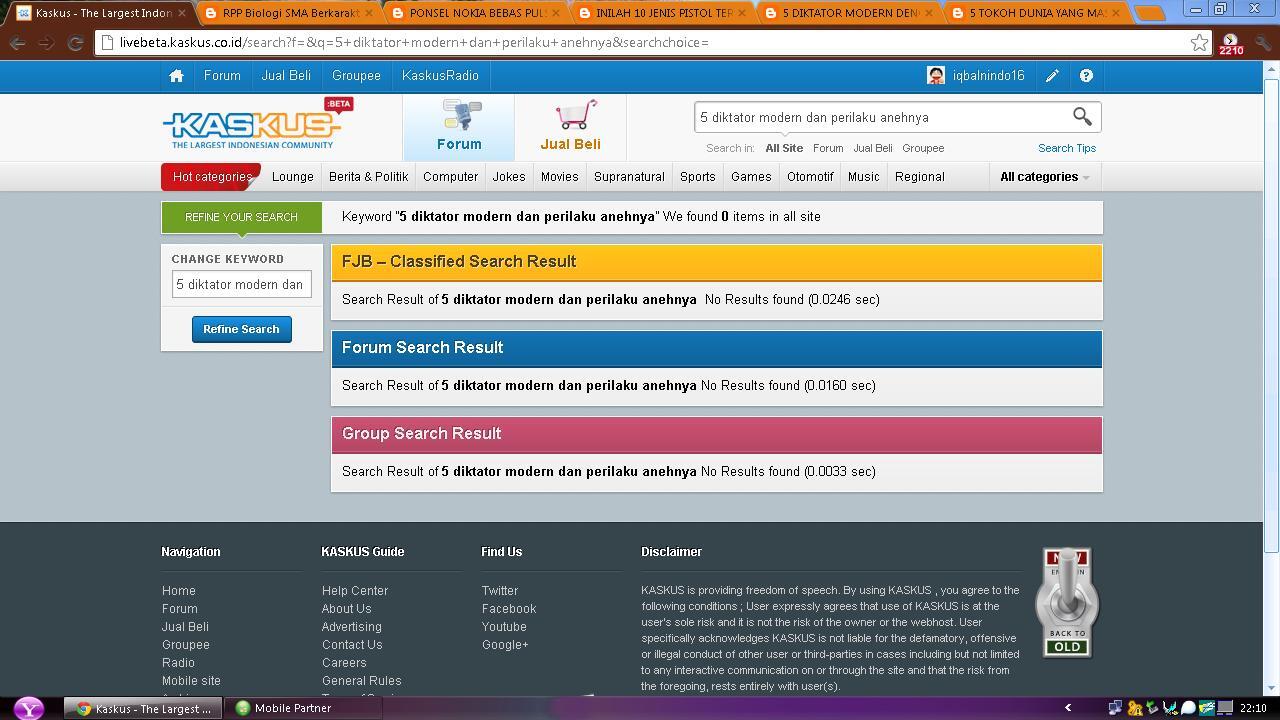
Task: Set search scope to Forum
Action: click(828, 148)
